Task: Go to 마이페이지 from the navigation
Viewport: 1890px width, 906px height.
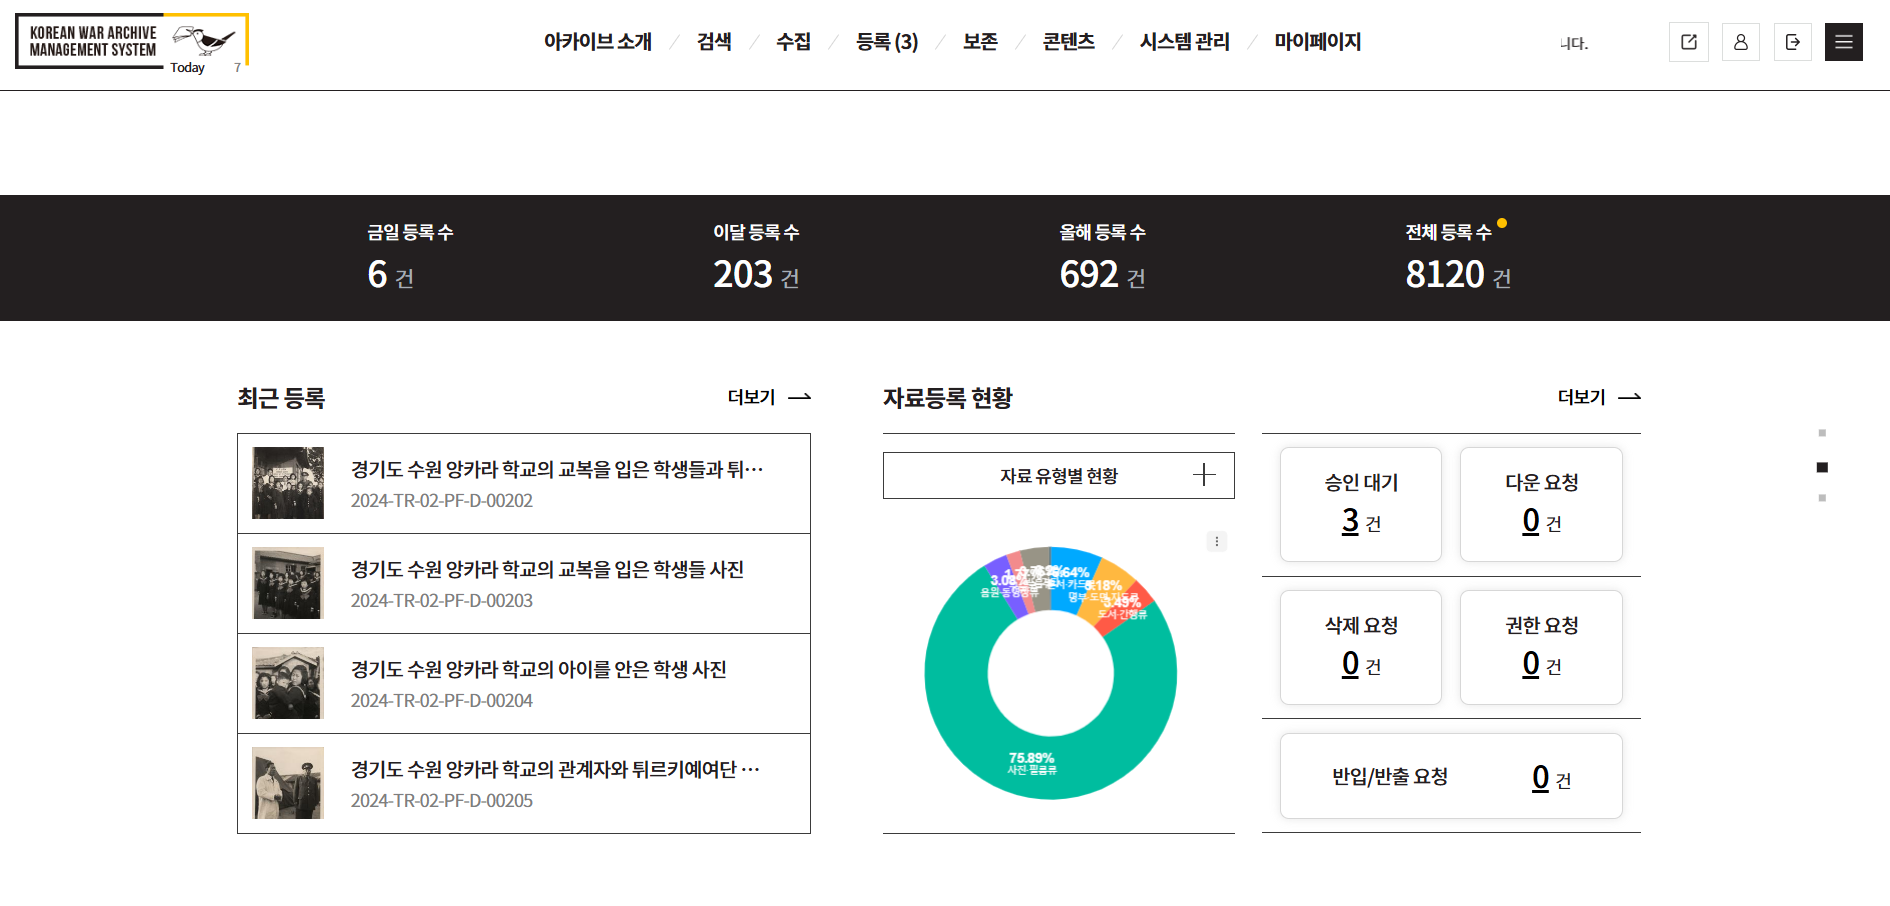Action: click(1317, 42)
